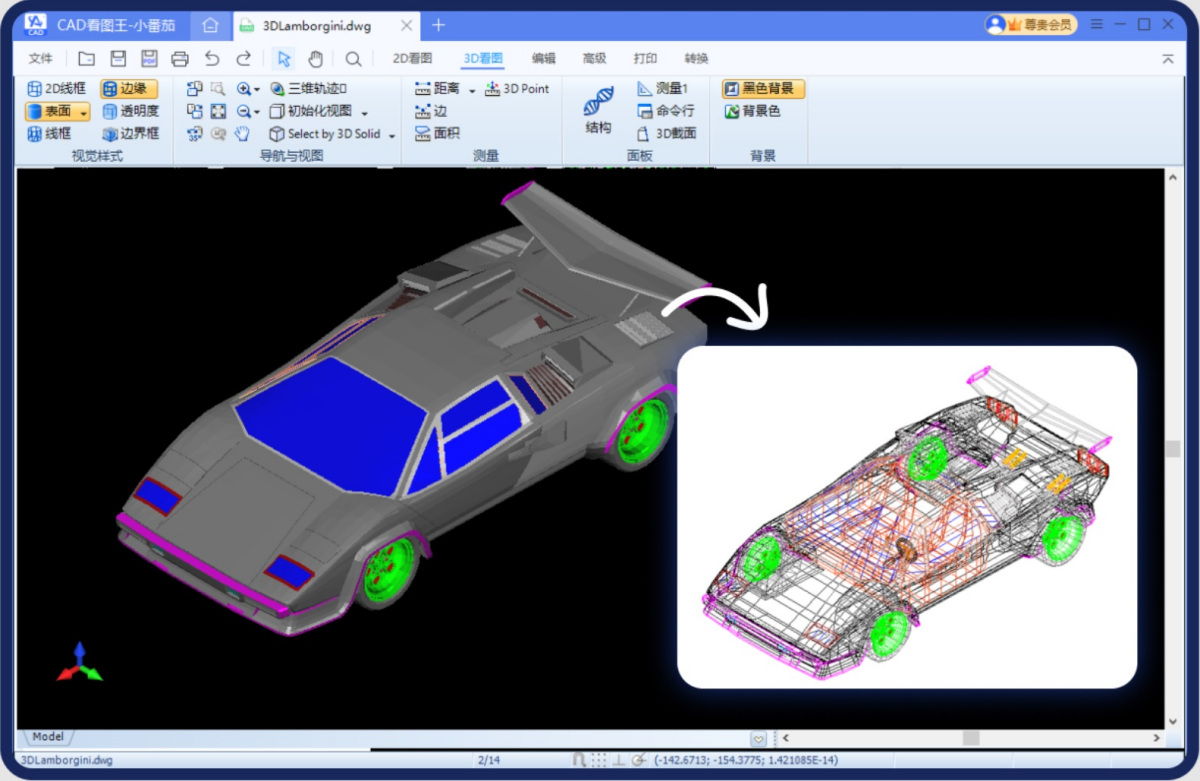Open the 初始化视图 view dropdown arrow
The width and height of the screenshot is (1200, 781).
pyautogui.click(x=364, y=112)
